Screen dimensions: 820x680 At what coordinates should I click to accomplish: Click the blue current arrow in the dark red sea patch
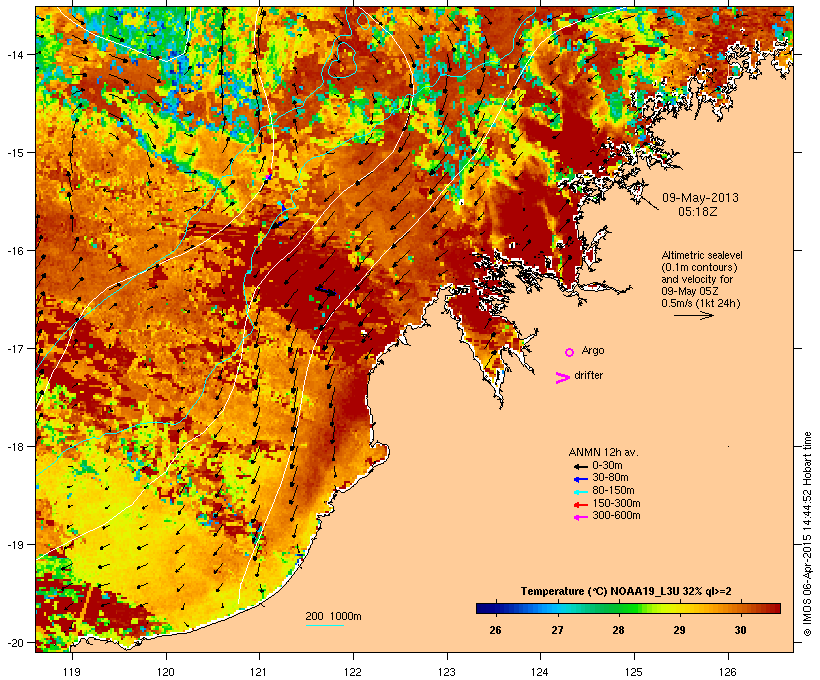pyautogui.click(x=326, y=291)
